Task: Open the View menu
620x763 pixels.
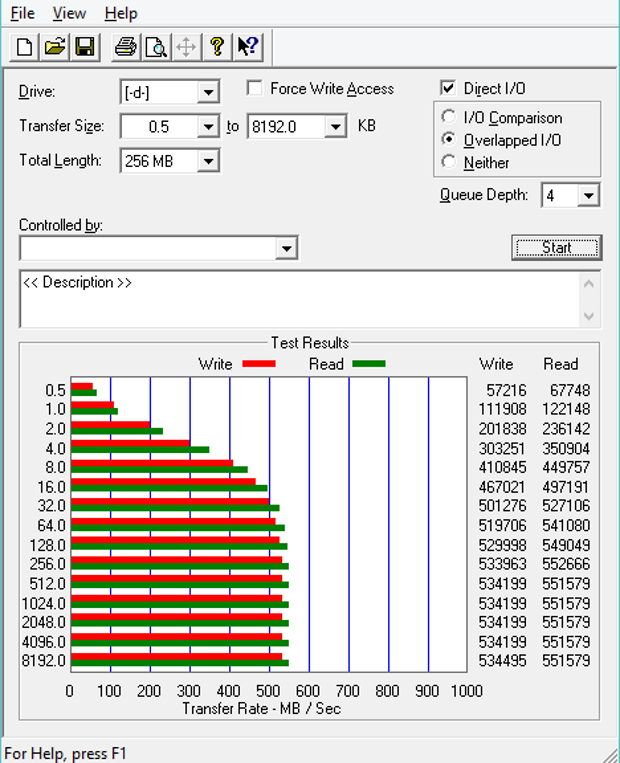Action: tap(69, 14)
